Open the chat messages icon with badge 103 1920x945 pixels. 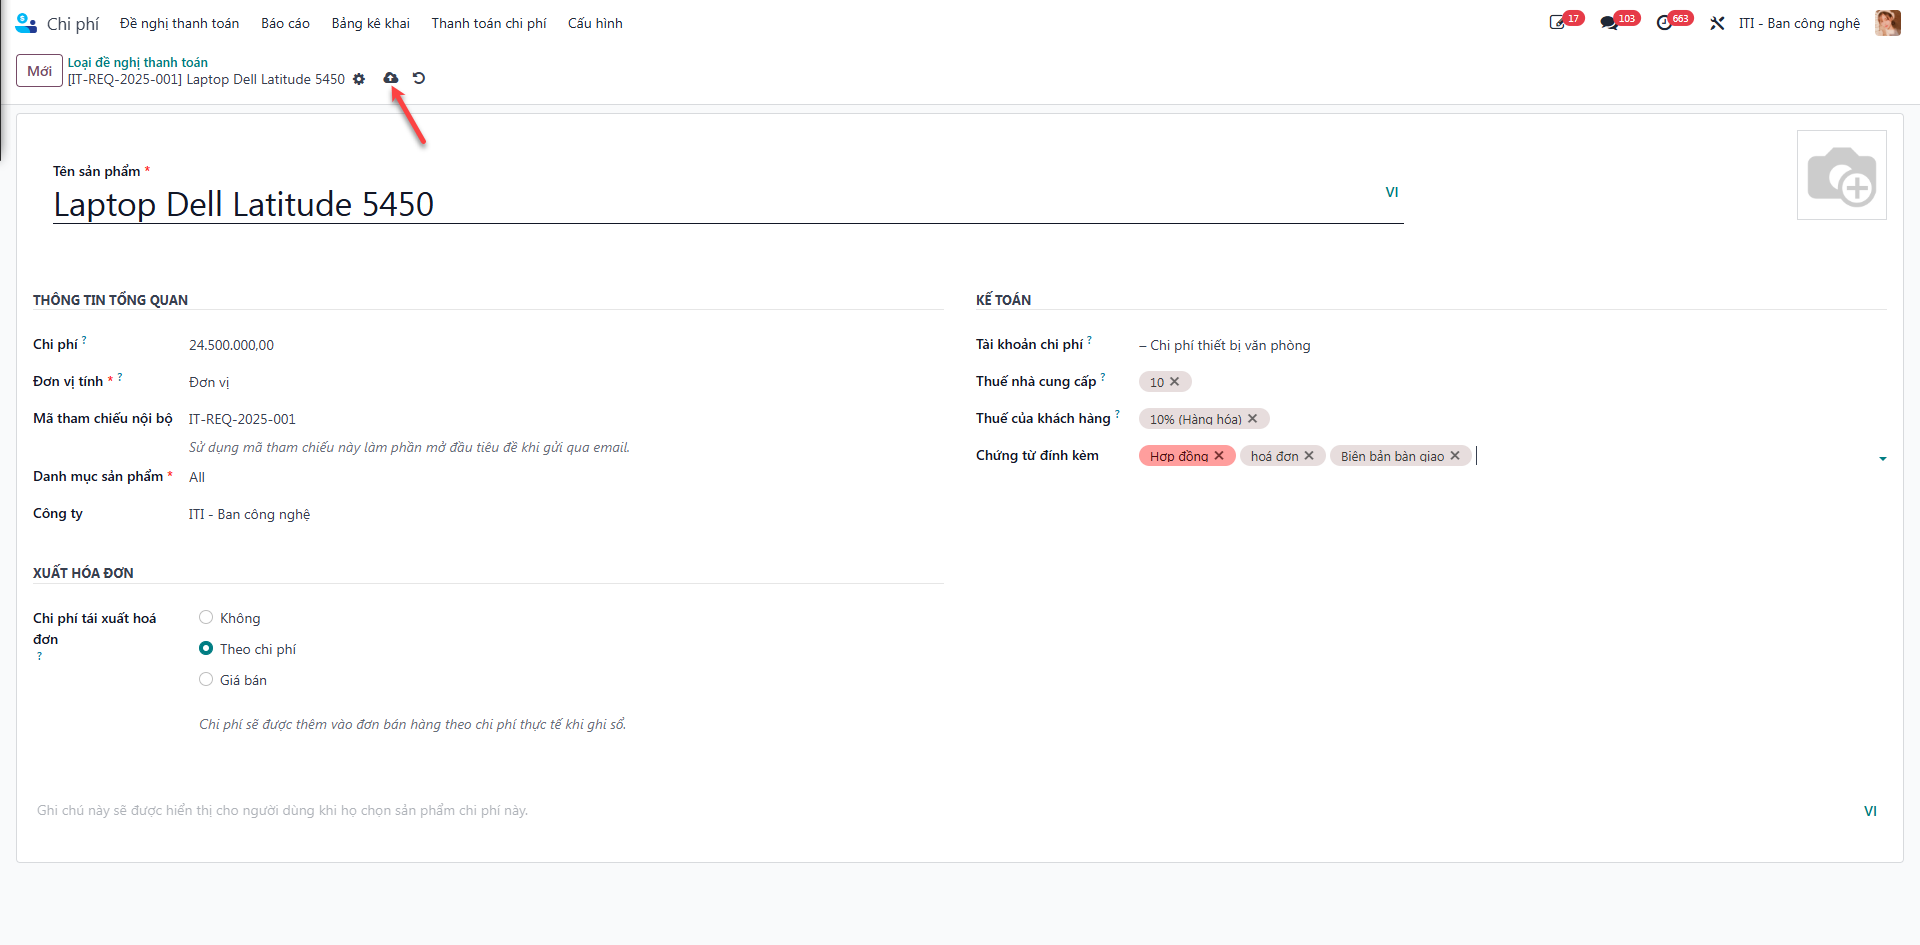pos(1609,23)
